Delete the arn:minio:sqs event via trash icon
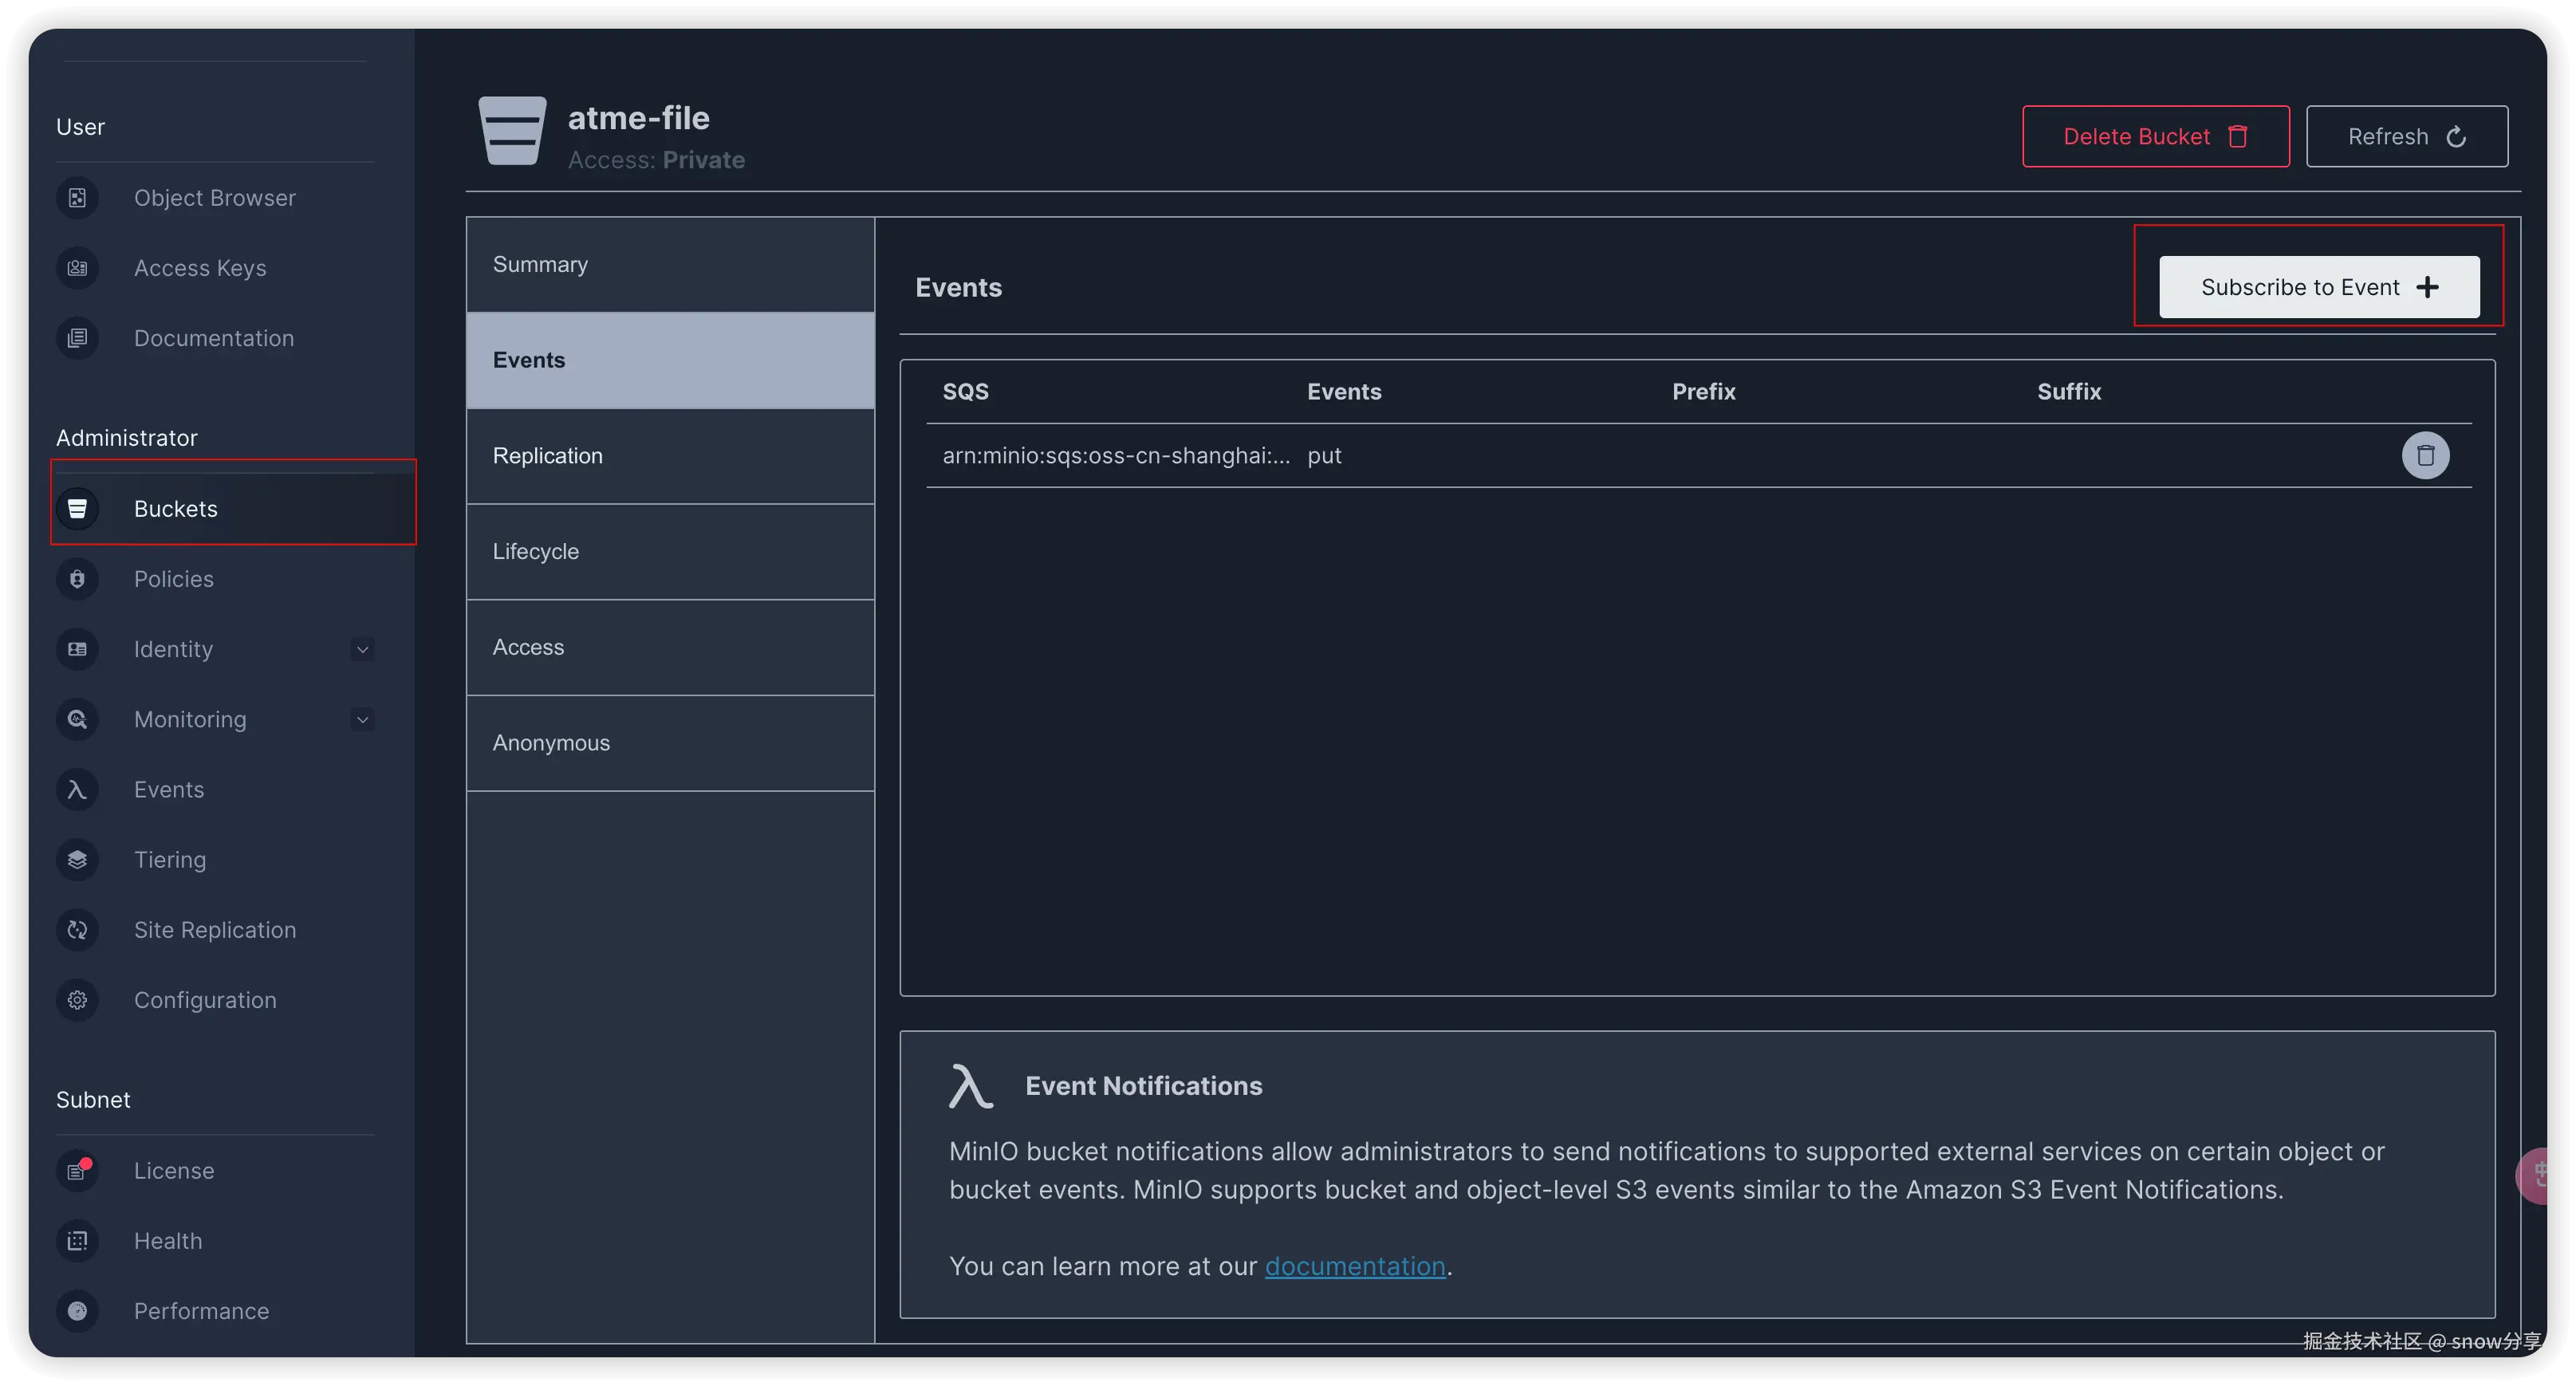Image resolution: width=2576 pixels, height=1386 pixels. [2425, 456]
